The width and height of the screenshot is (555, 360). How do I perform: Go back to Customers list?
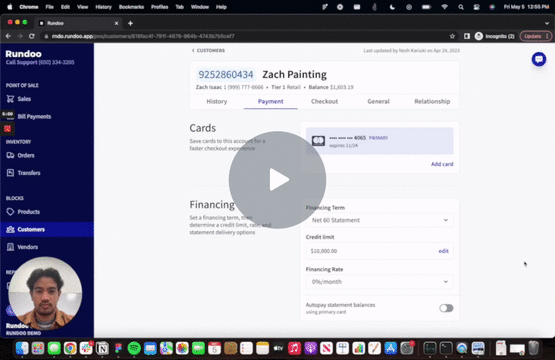point(208,51)
